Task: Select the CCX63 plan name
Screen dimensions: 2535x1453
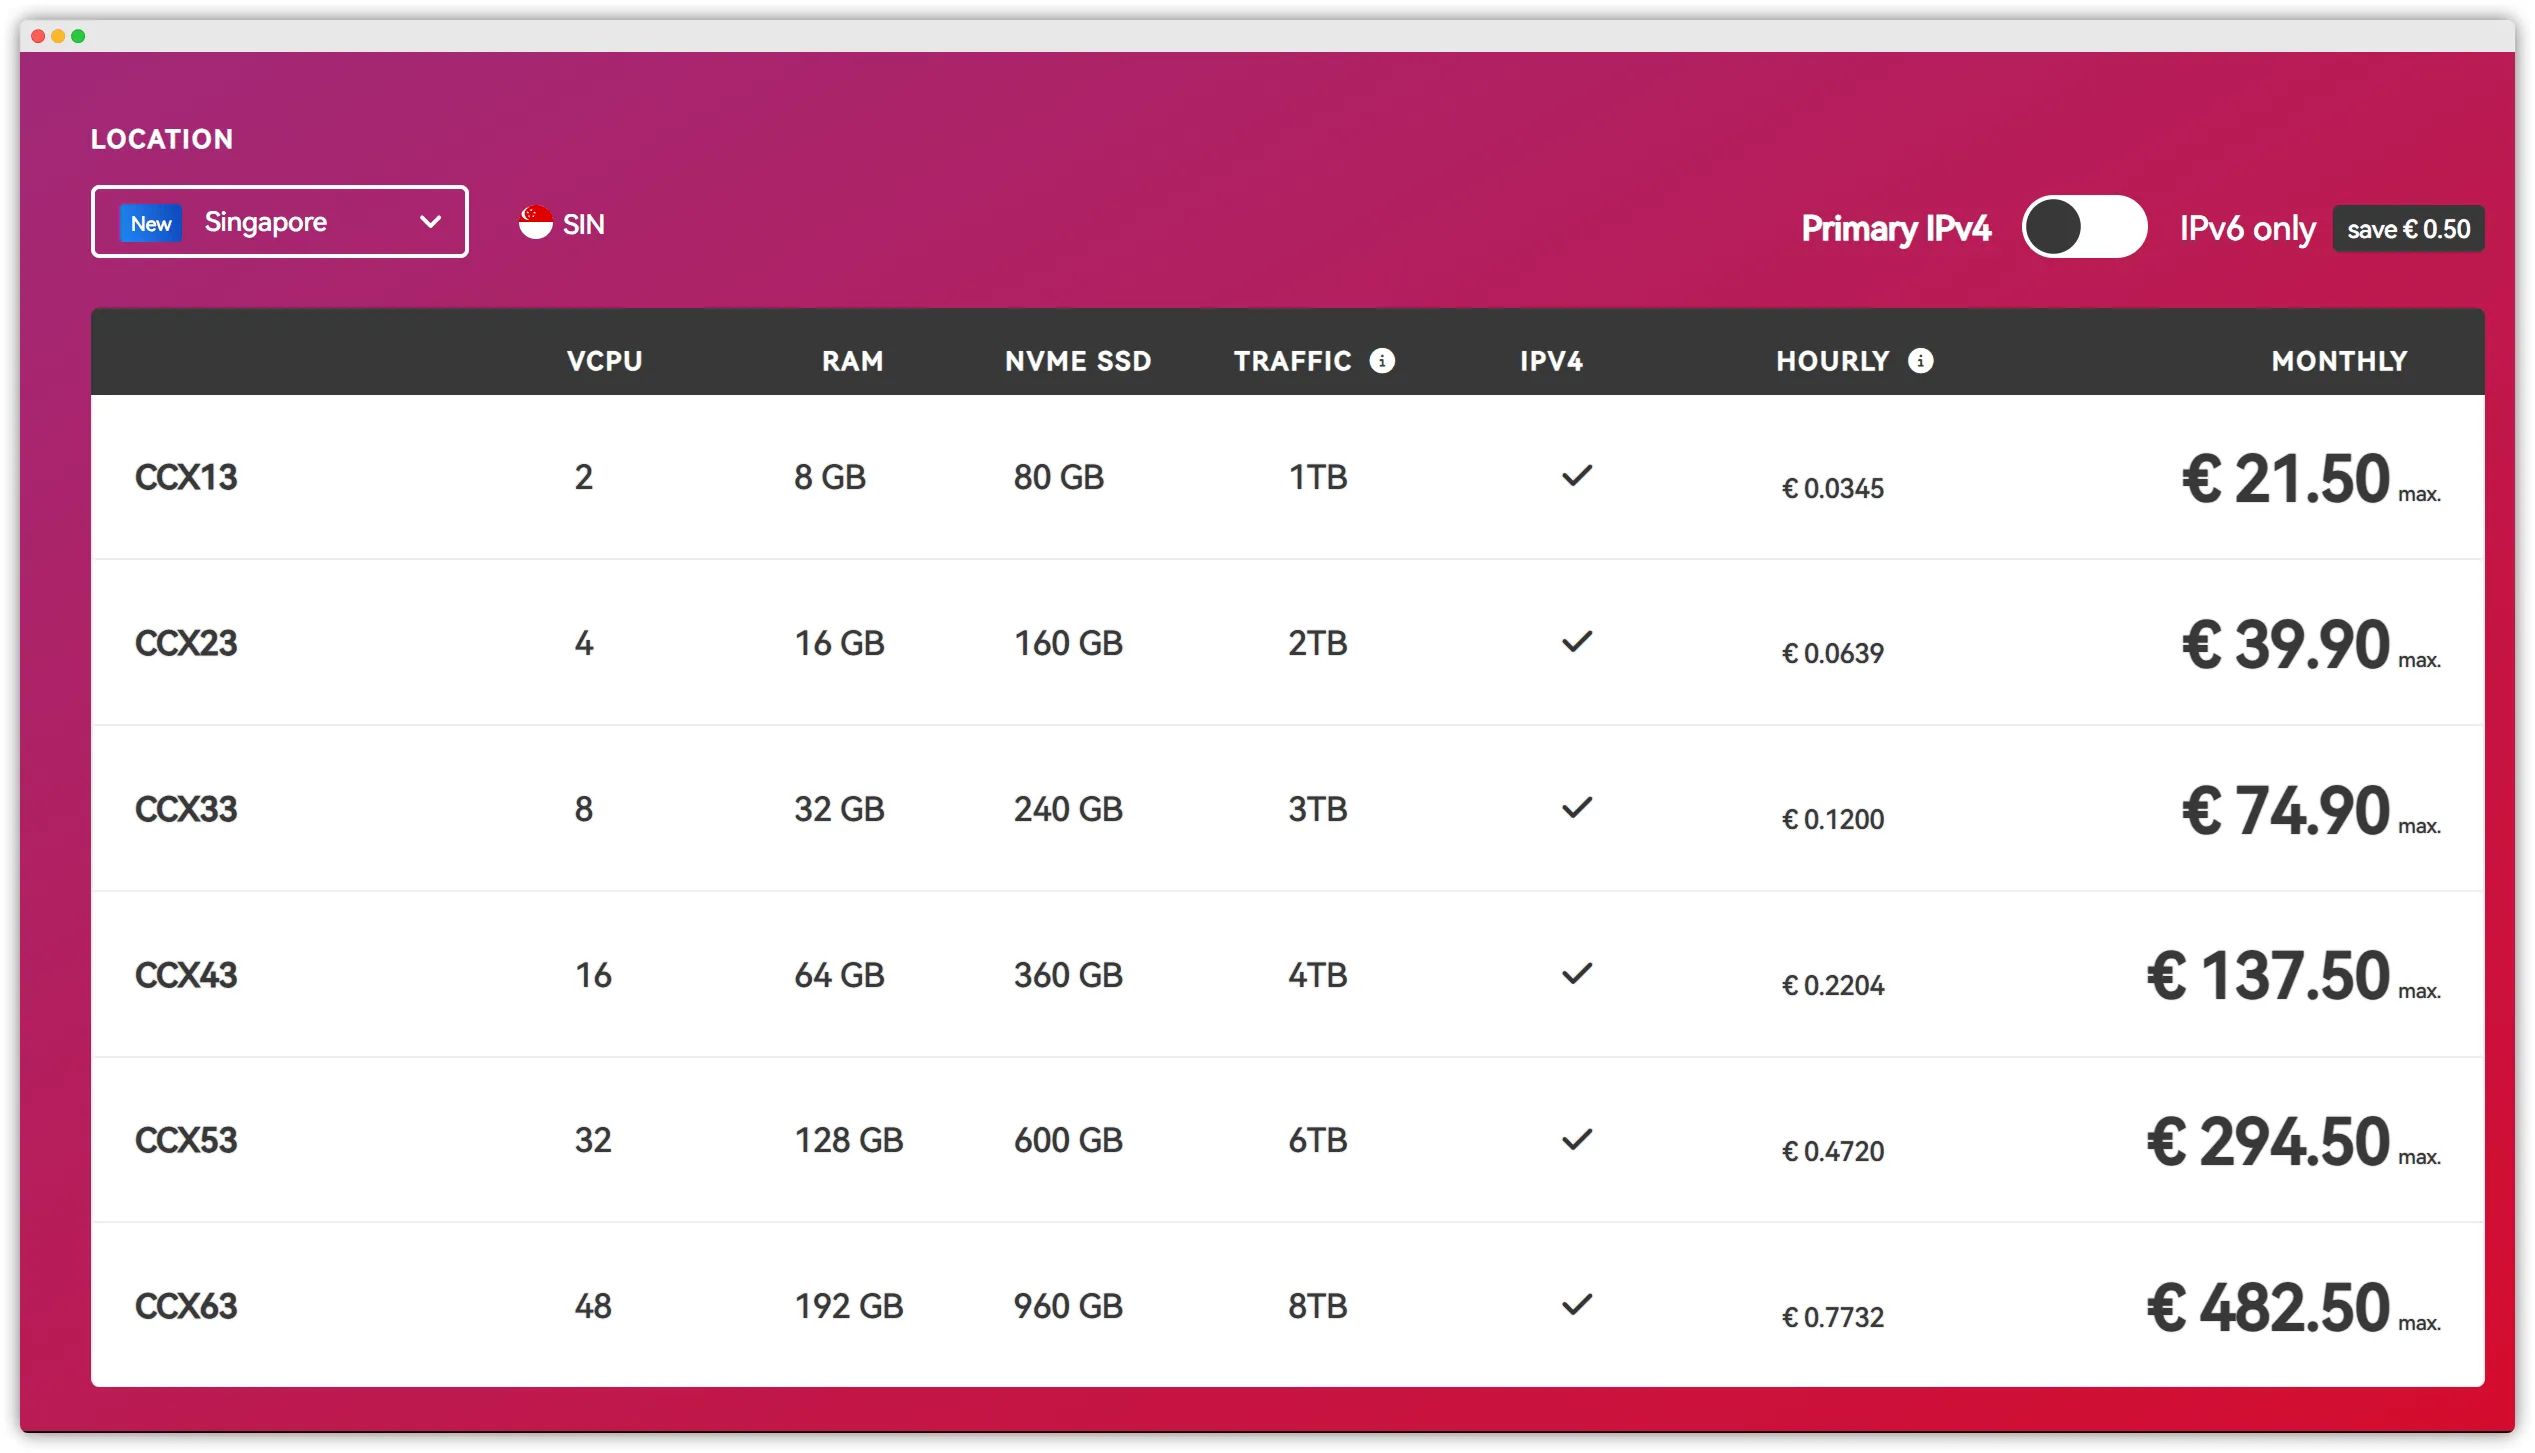Action: pyautogui.click(x=186, y=1306)
